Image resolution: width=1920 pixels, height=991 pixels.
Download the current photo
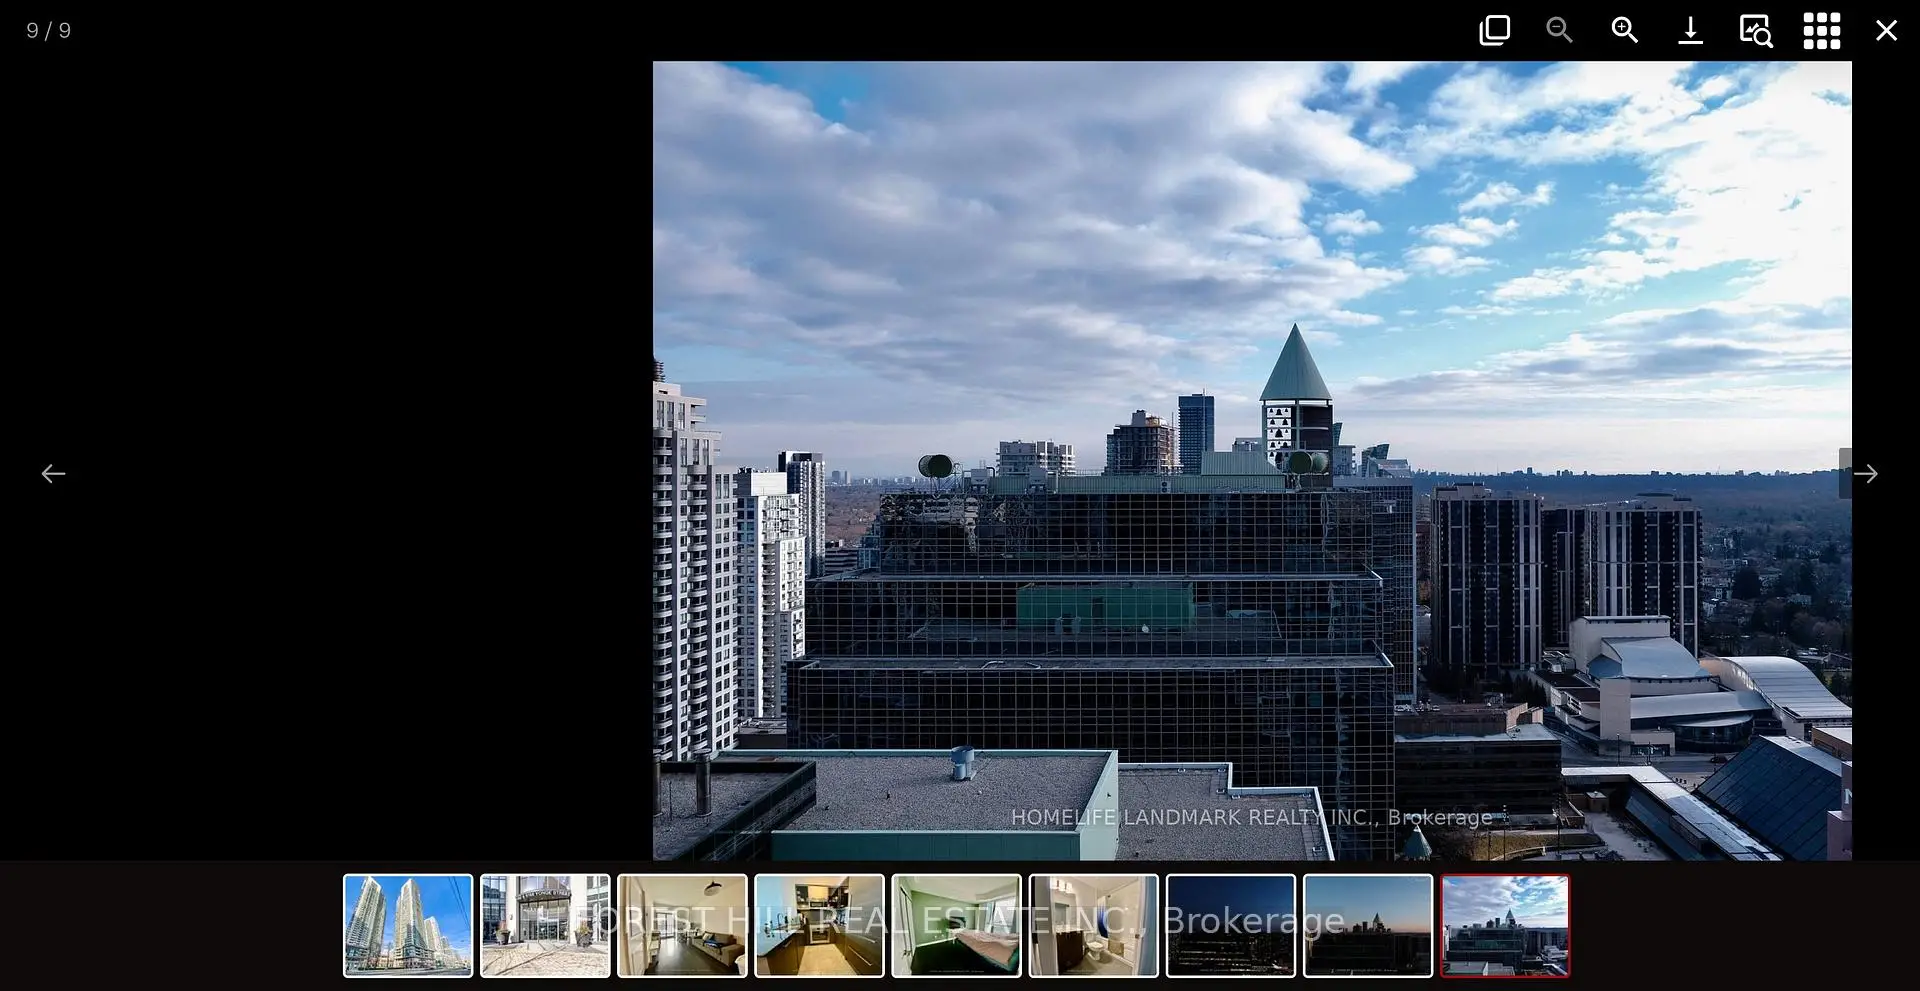pos(1690,30)
